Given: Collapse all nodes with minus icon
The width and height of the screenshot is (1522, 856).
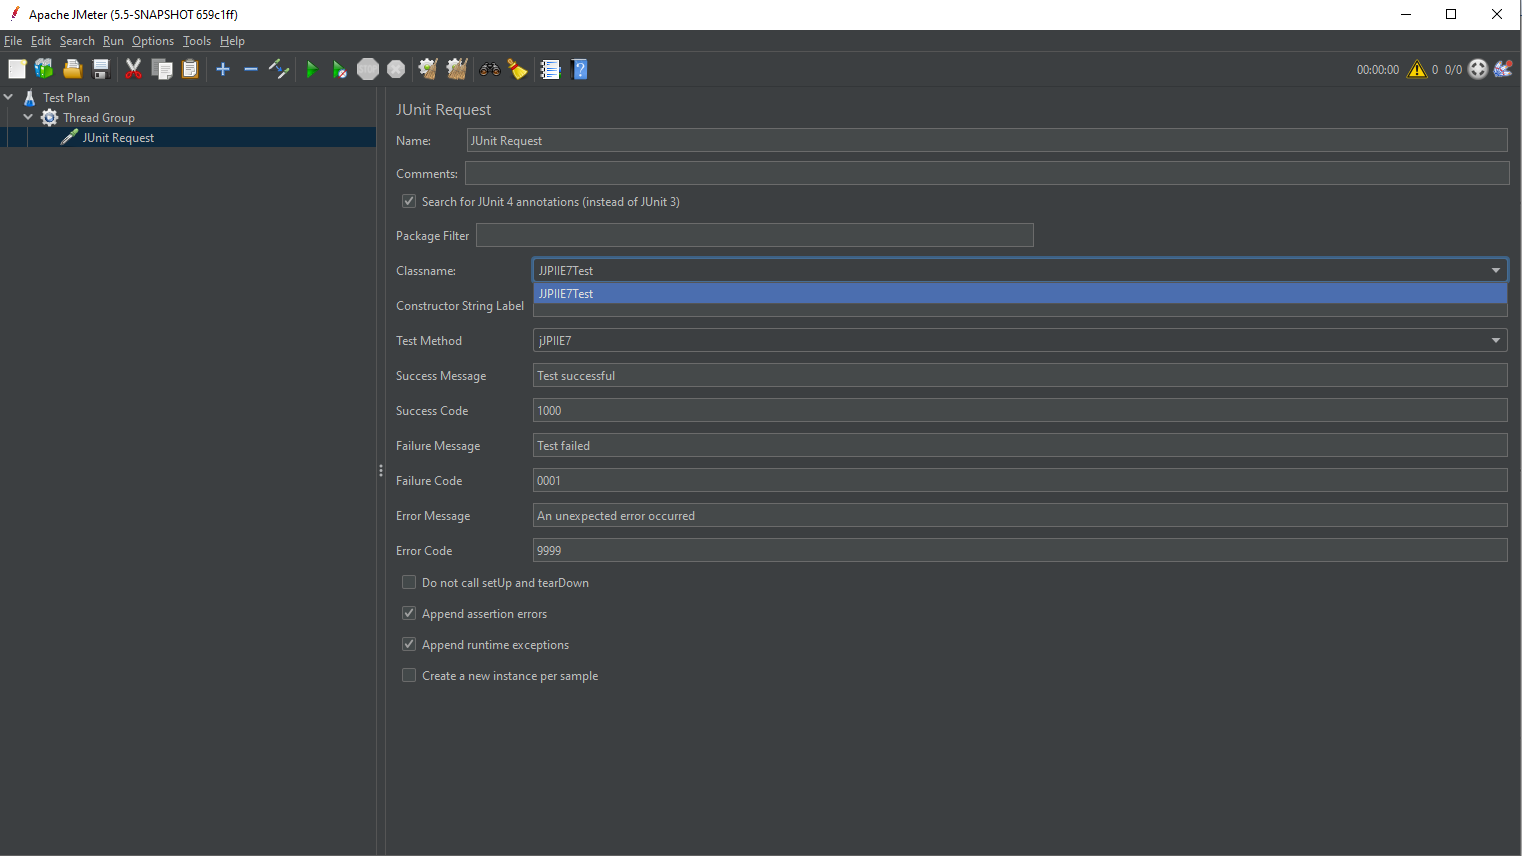Looking at the screenshot, I should (x=251, y=69).
